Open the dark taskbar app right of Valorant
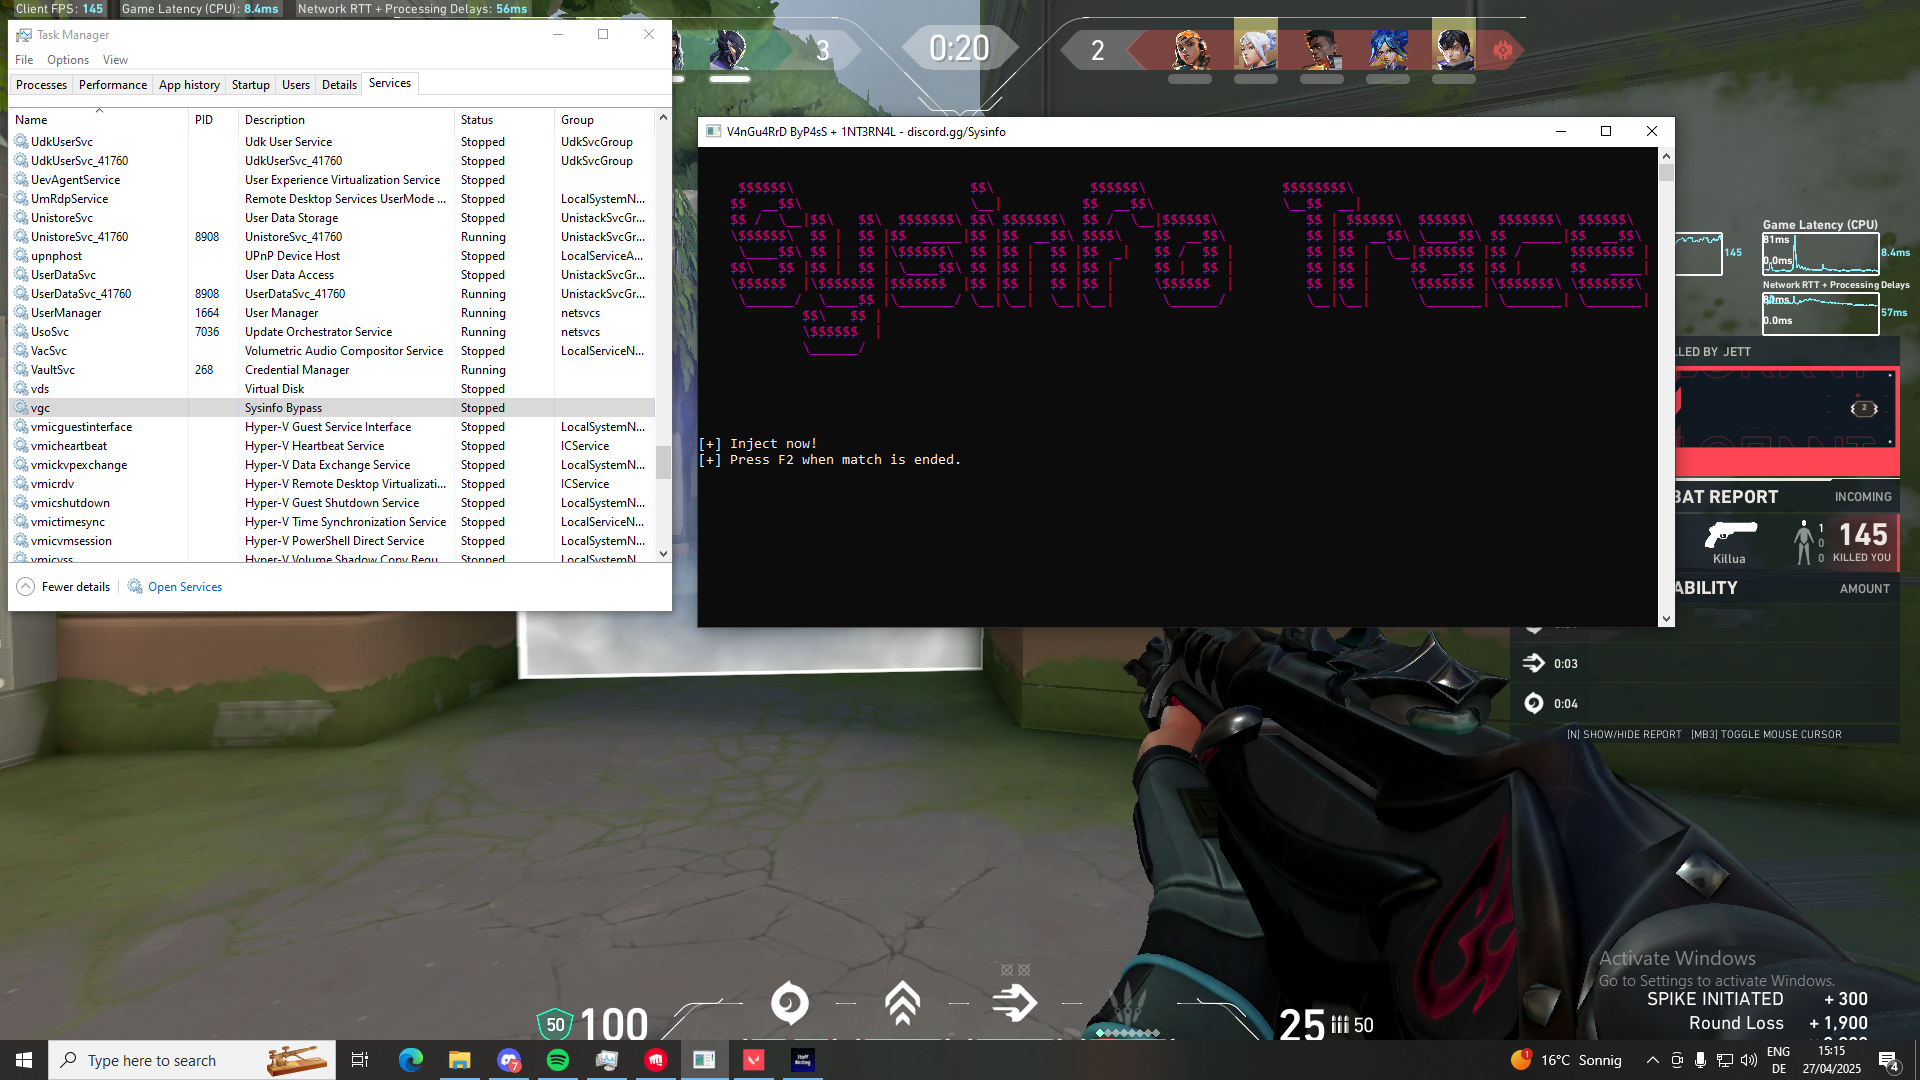Image resolution: width=1920 pixels, height=1080 pixels. pyautogui.click(x=802, y=1060)
